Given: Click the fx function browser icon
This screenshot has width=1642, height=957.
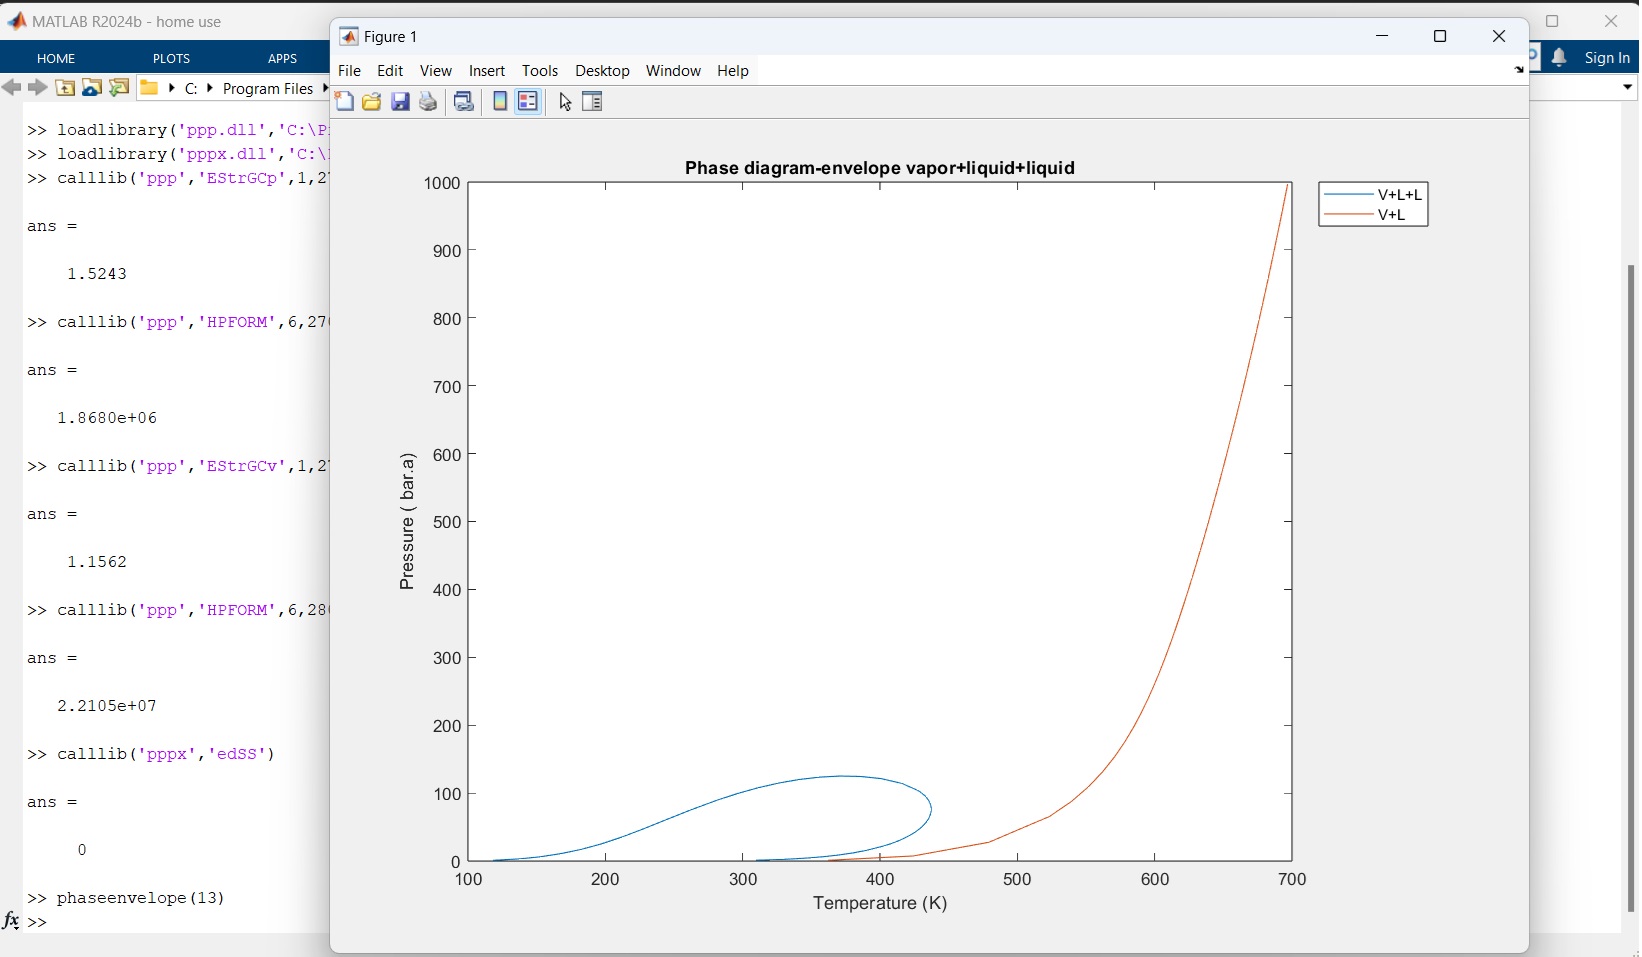Looking at the screenshot, I should (x=11, y=920).
